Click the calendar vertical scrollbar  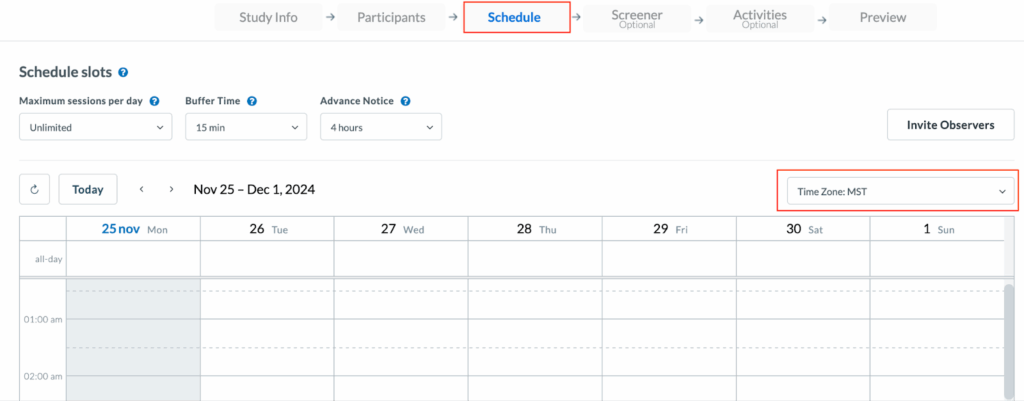tap(1009, 340)
